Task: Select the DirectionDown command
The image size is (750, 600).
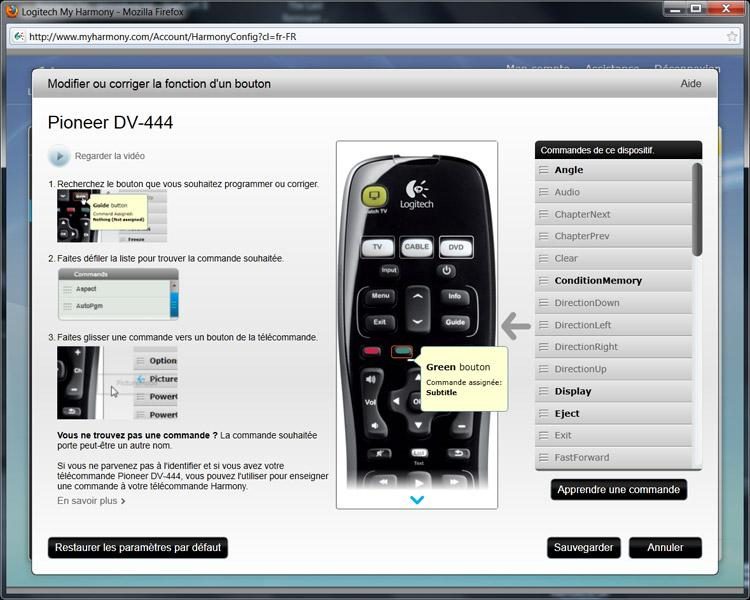Action: coord(613,303)
